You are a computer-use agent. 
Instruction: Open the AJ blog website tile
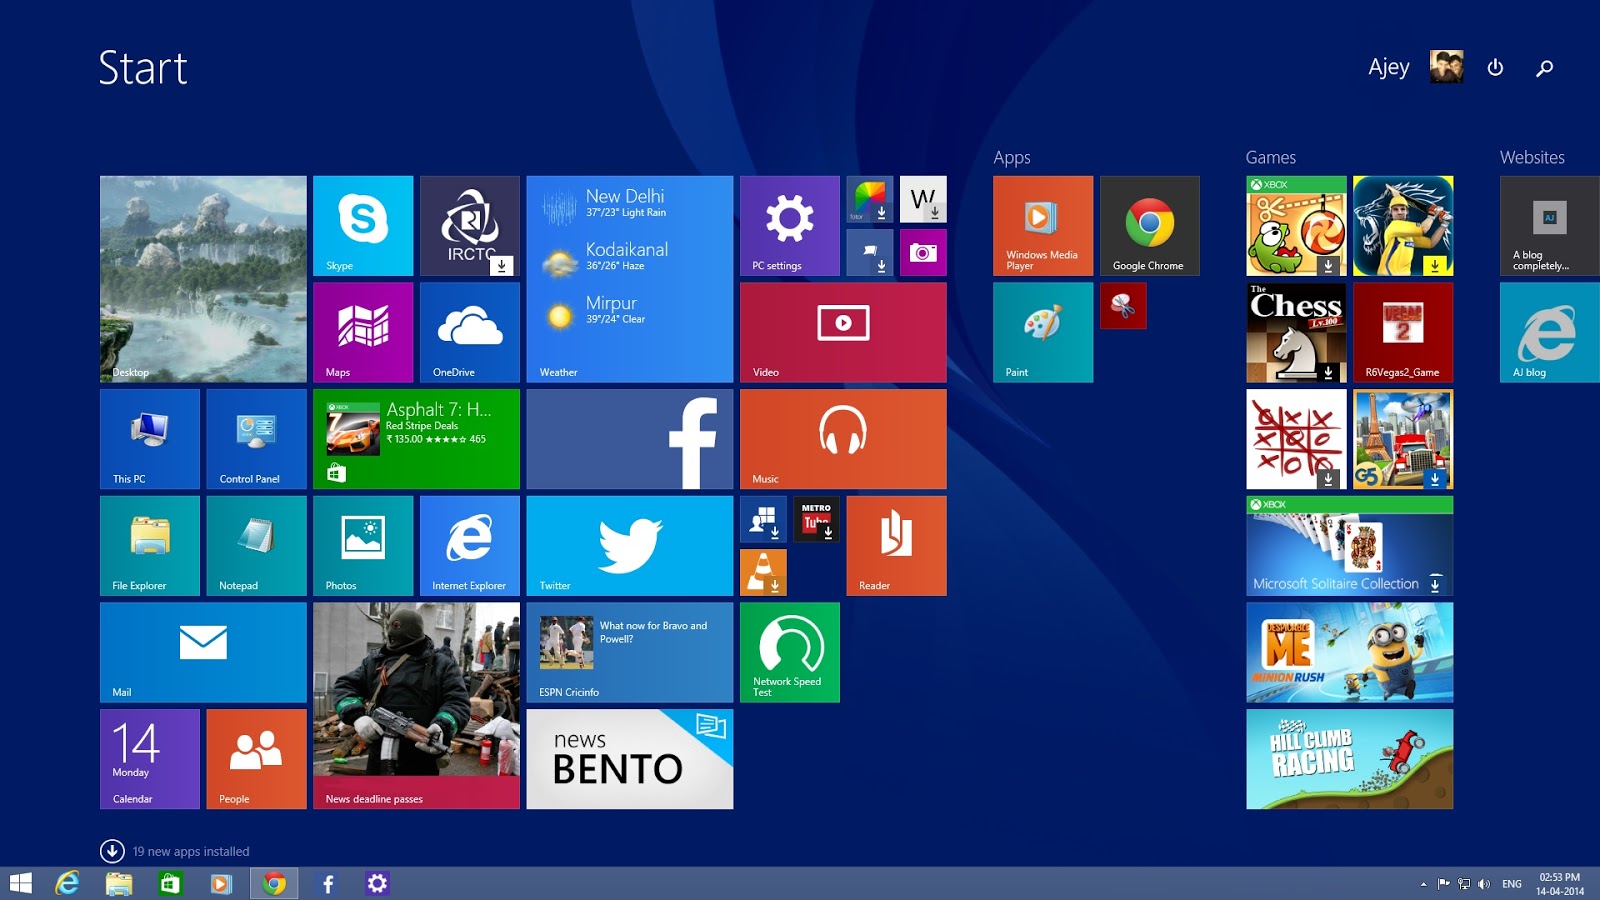pyautogui.click(x=1550, y=332)
